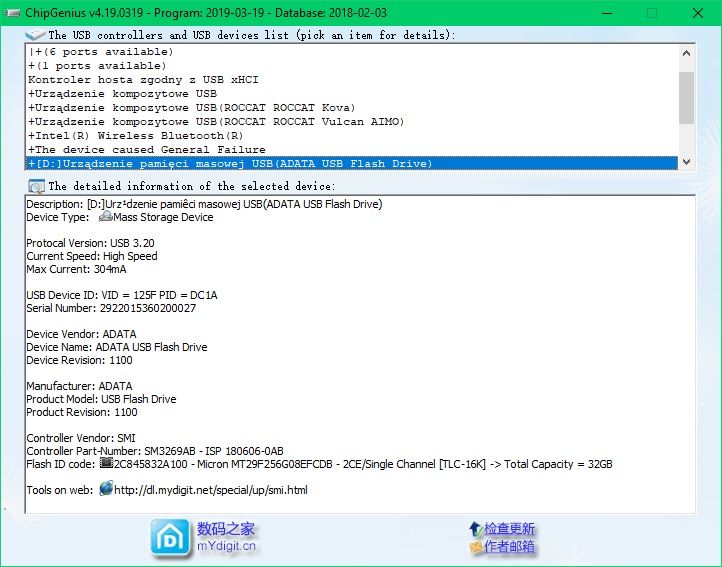Open the 检查更新 check-update link
Viewport: 722px width, 567px height.
(x=509, y=529)
